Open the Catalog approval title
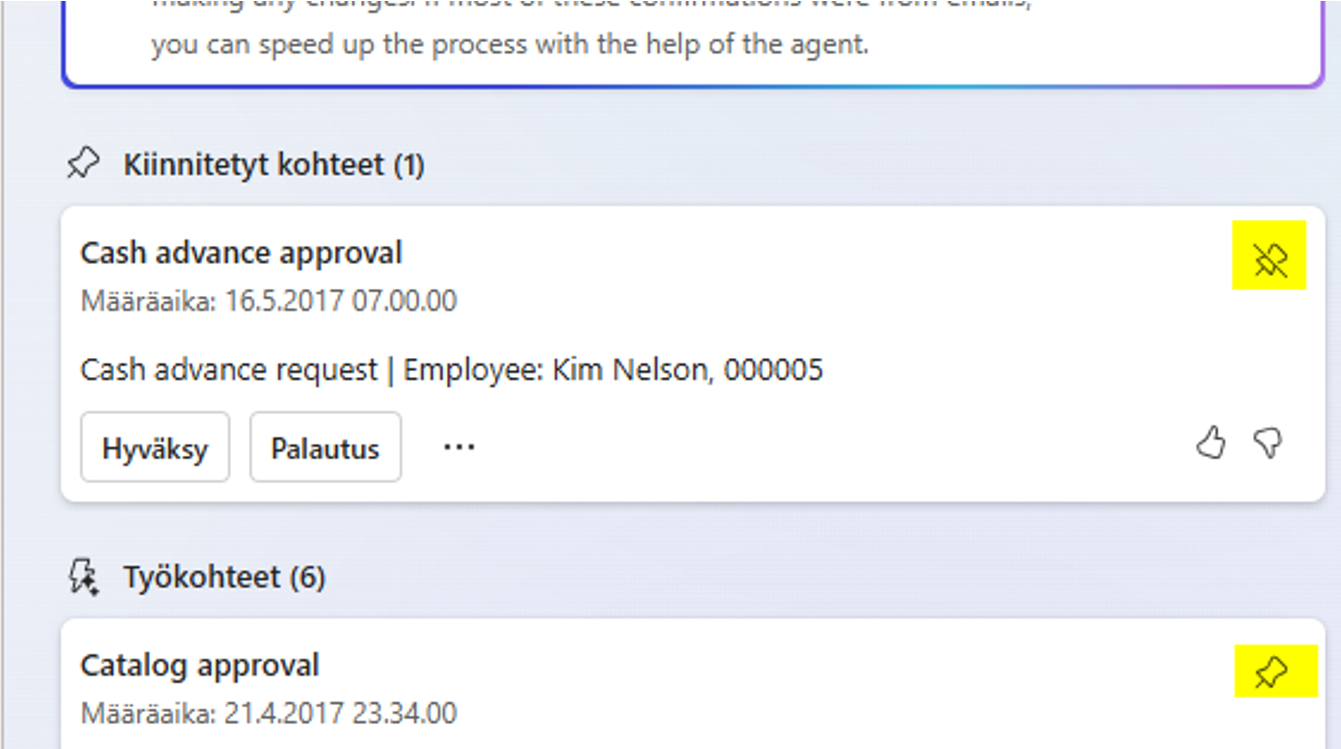 tap(199, 665)
